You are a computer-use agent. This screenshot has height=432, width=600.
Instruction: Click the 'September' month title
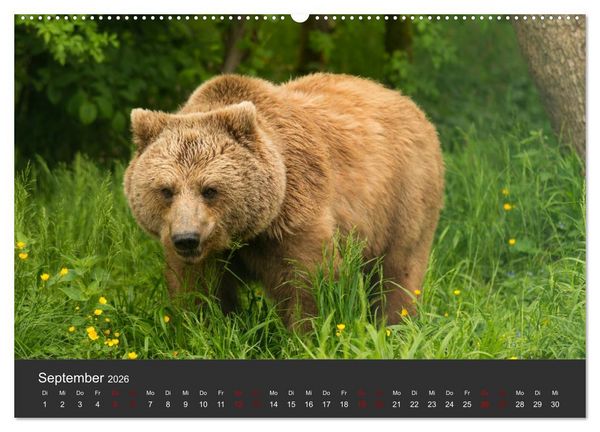(71, 378)
